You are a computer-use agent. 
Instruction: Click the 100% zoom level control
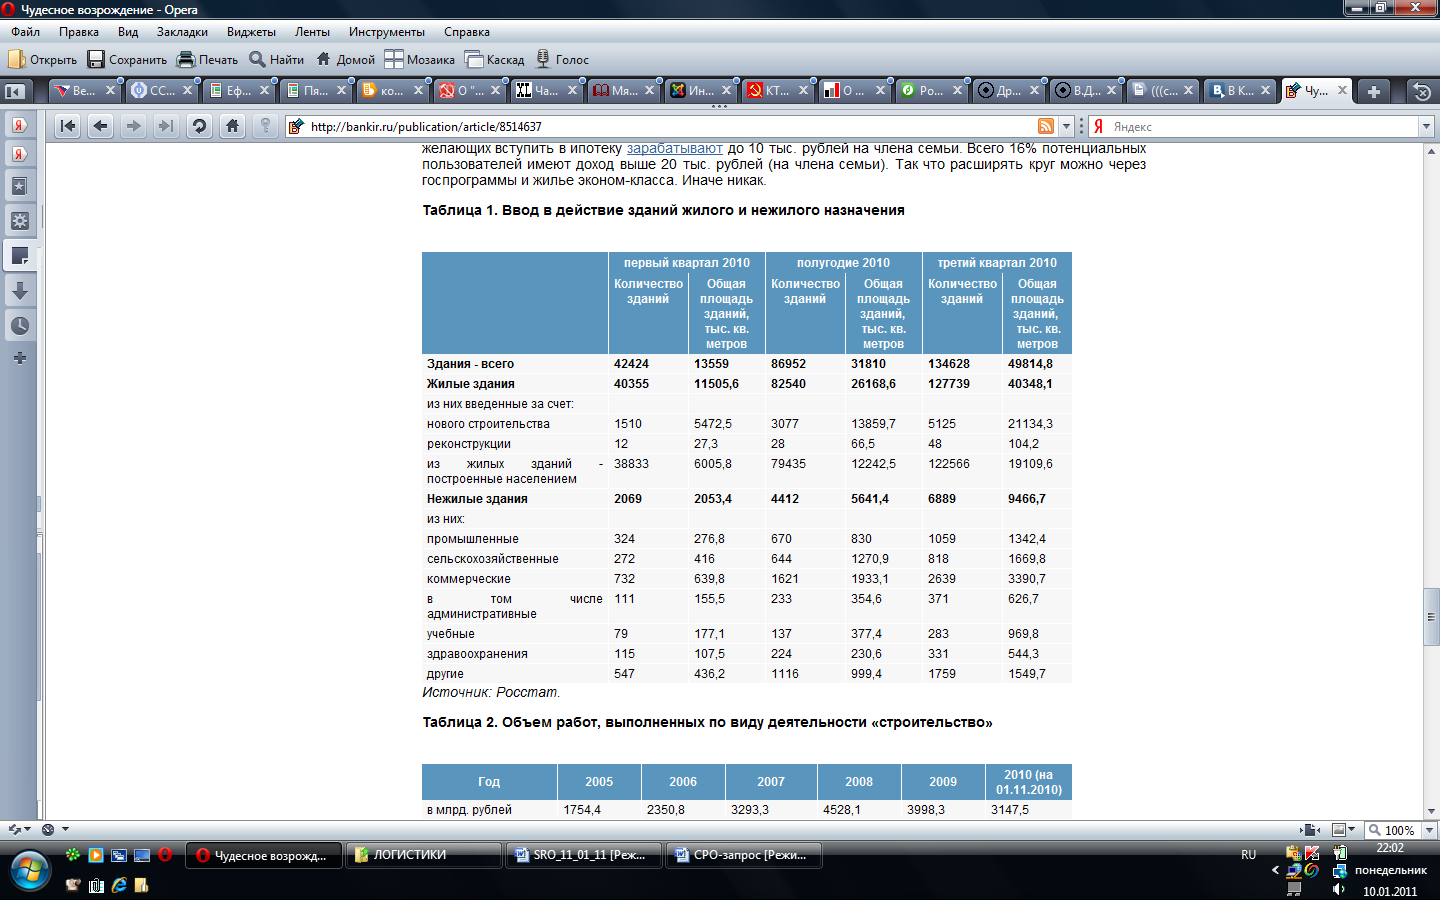[1393, 830]
